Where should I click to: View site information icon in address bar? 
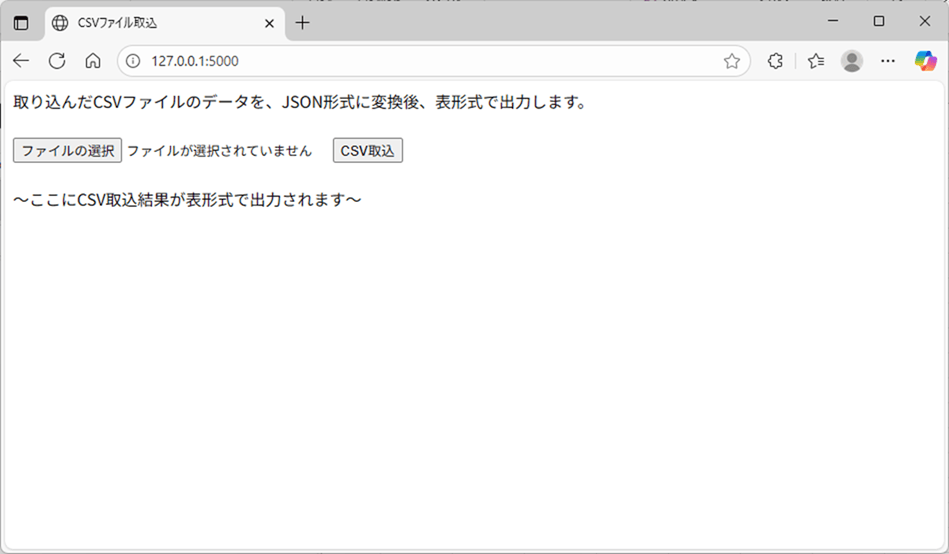tap(134, 61)
